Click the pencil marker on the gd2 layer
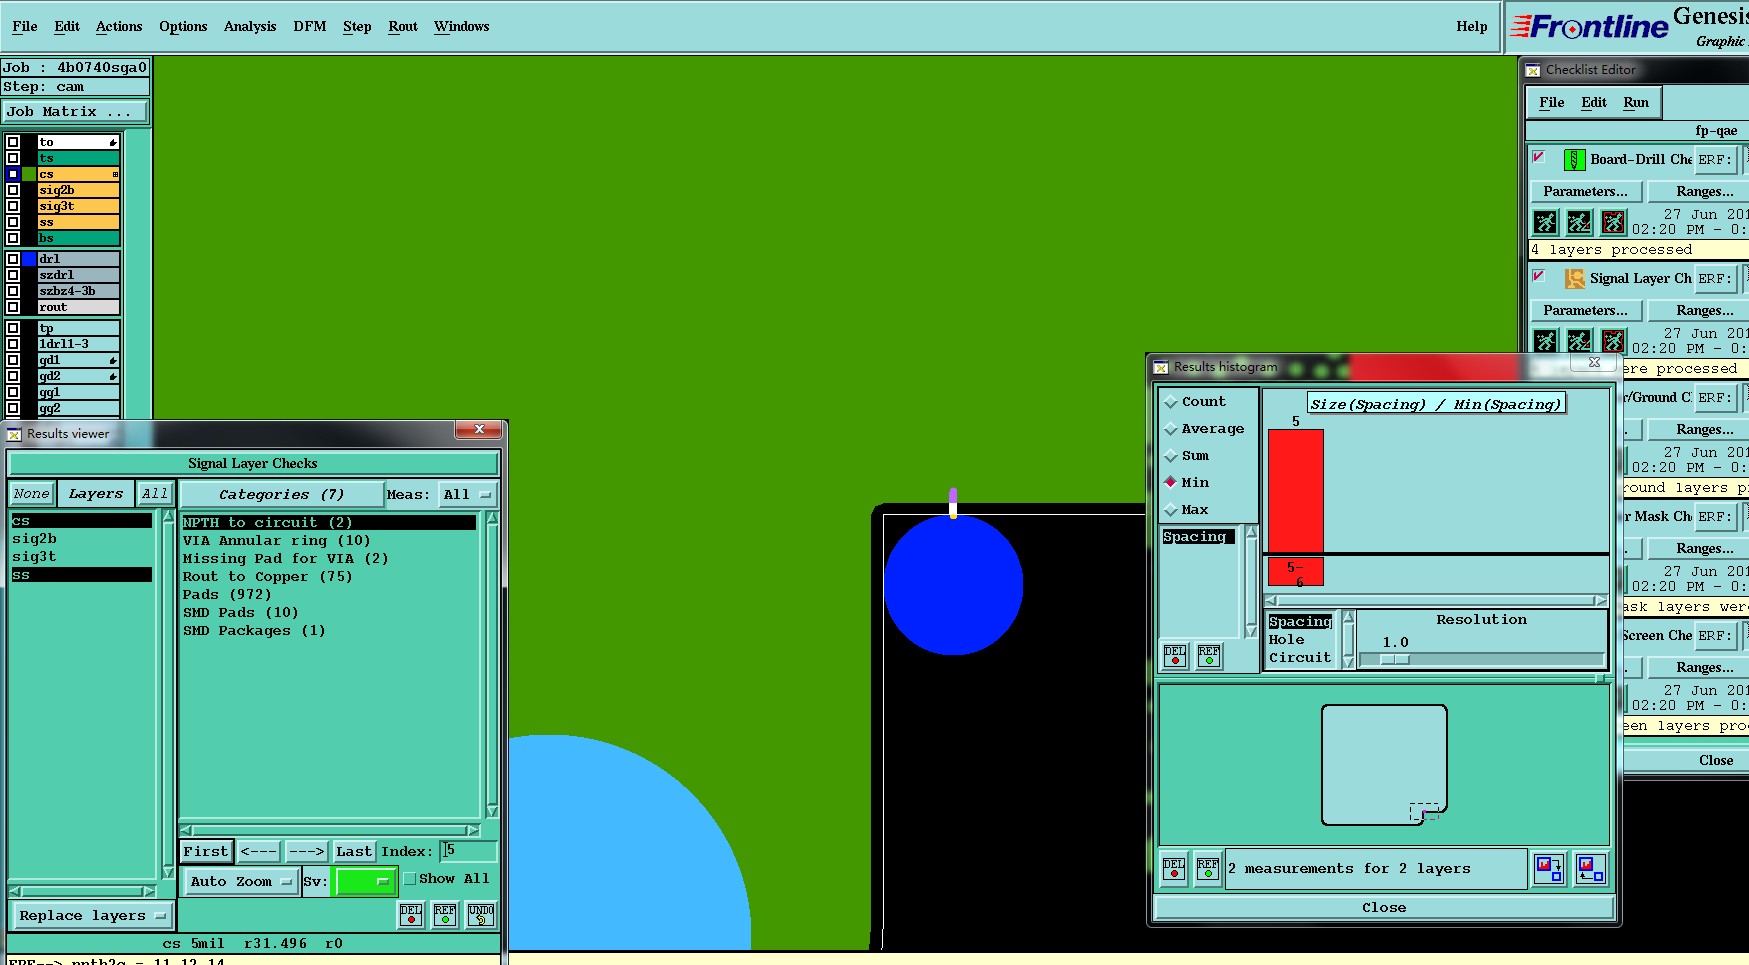The width and height of the screenshot is (1749, 965). coord(113,376)
